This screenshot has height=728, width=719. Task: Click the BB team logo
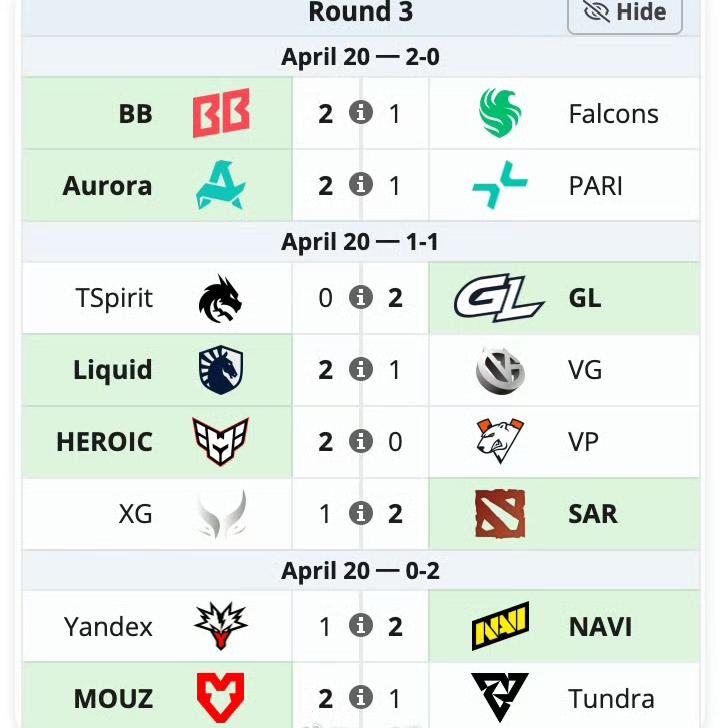(221, 113)
